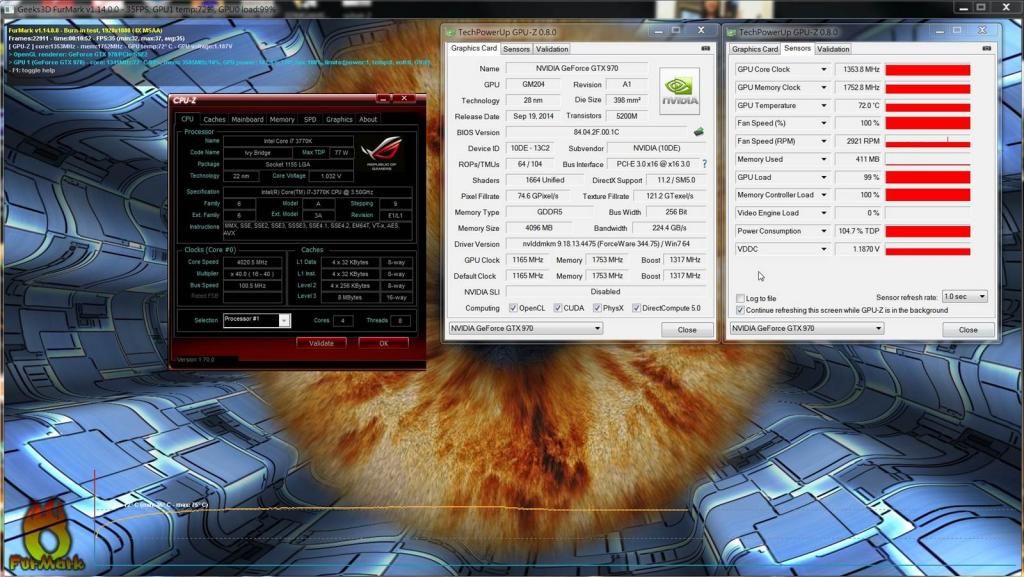
Task: Click the green BIOS save chip icon
Action: (x=698, y=132)
